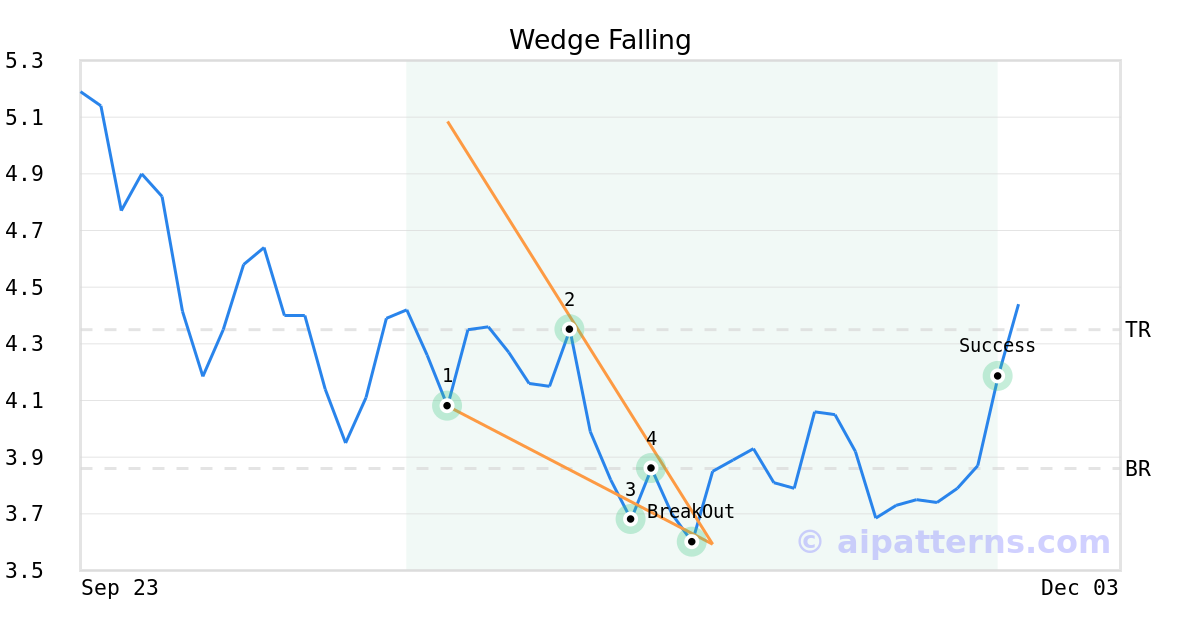Click the 5.3 y-axis label
1200x630 pixels.
point(25,61)
